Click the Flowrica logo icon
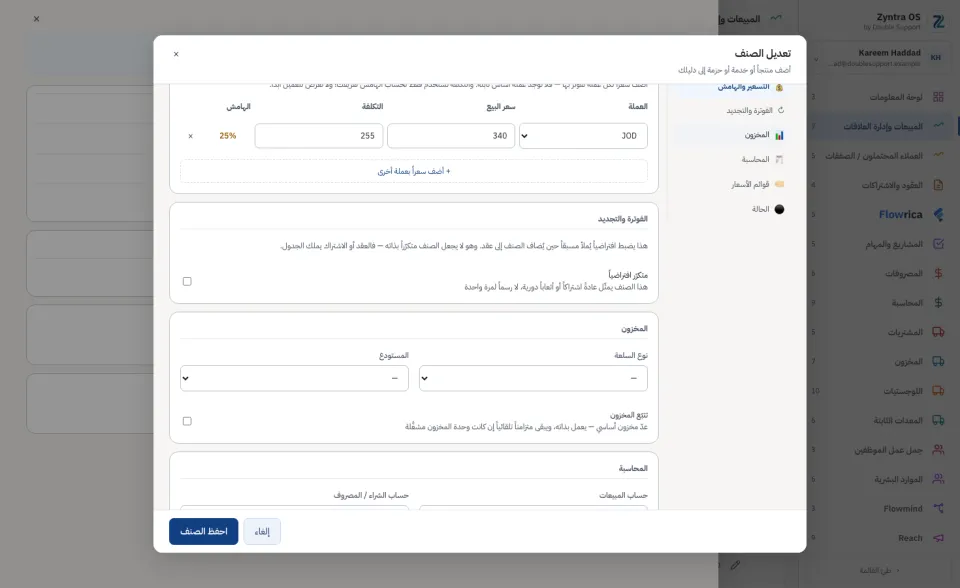The image size is (960, 588). [938, 214]
